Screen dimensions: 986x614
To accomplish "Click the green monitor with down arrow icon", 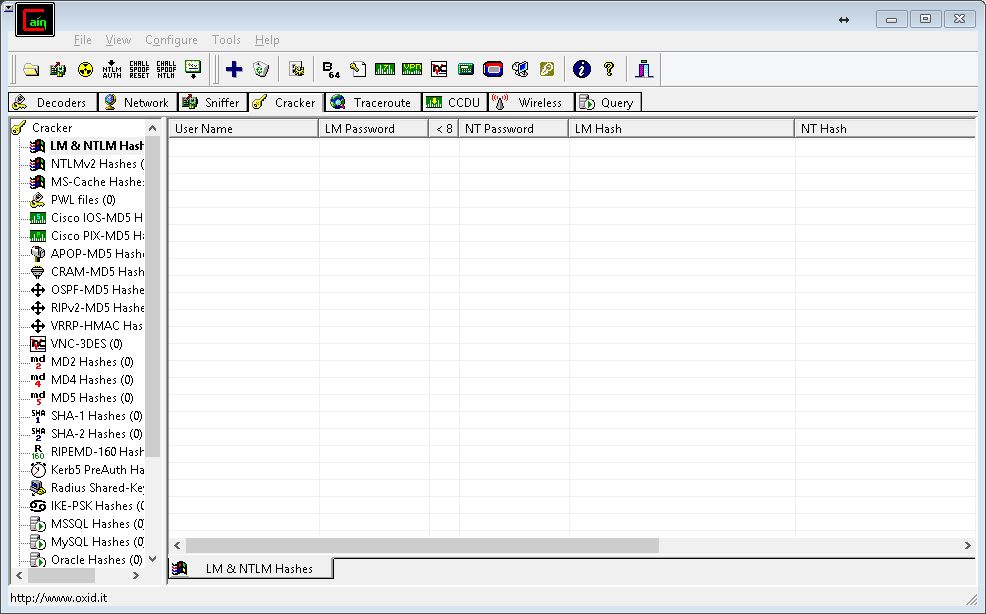I will pyautogui.click(x=193, y=69).
